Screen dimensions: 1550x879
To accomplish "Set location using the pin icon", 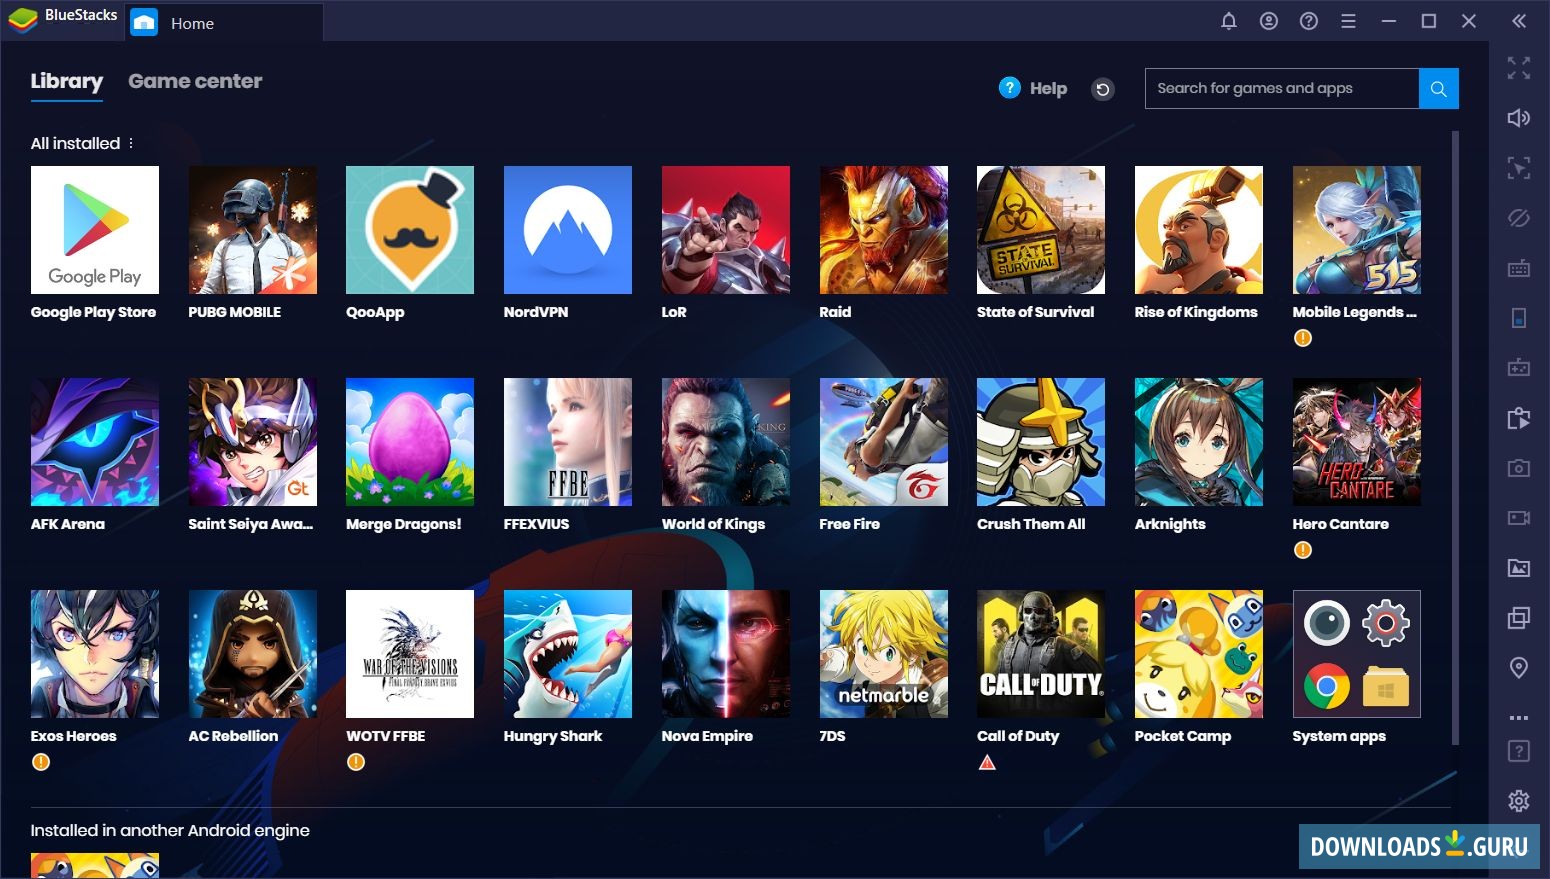I will click(x=1519, y=668).
